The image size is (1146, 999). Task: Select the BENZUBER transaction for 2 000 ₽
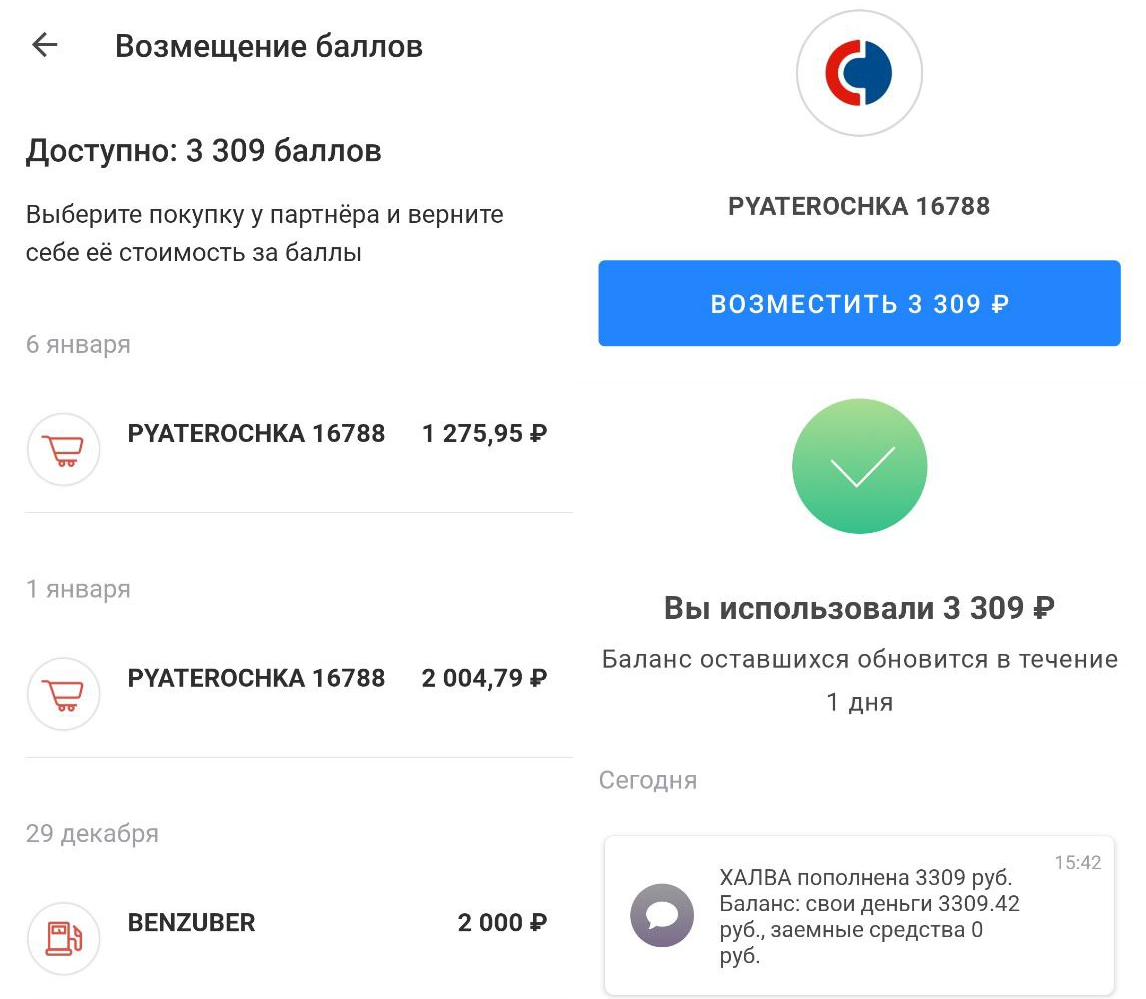click(191, 922)
